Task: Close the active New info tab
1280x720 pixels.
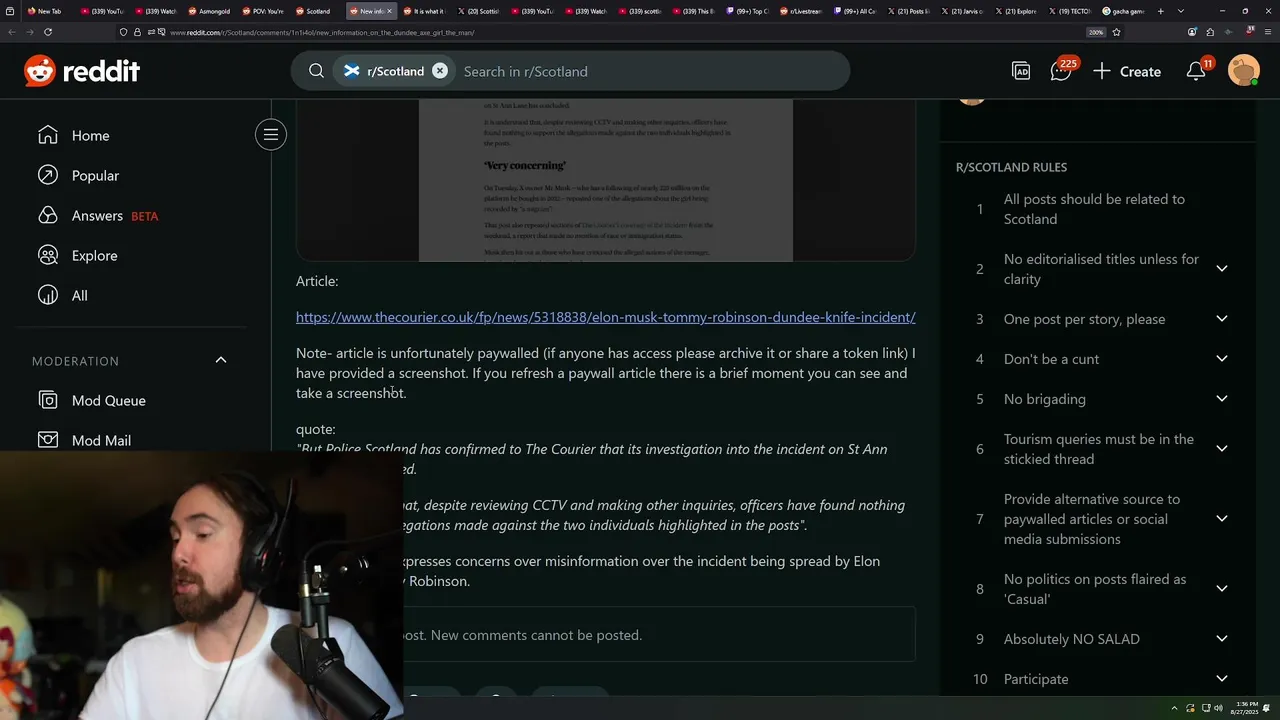Action: [x=390, y=11]
